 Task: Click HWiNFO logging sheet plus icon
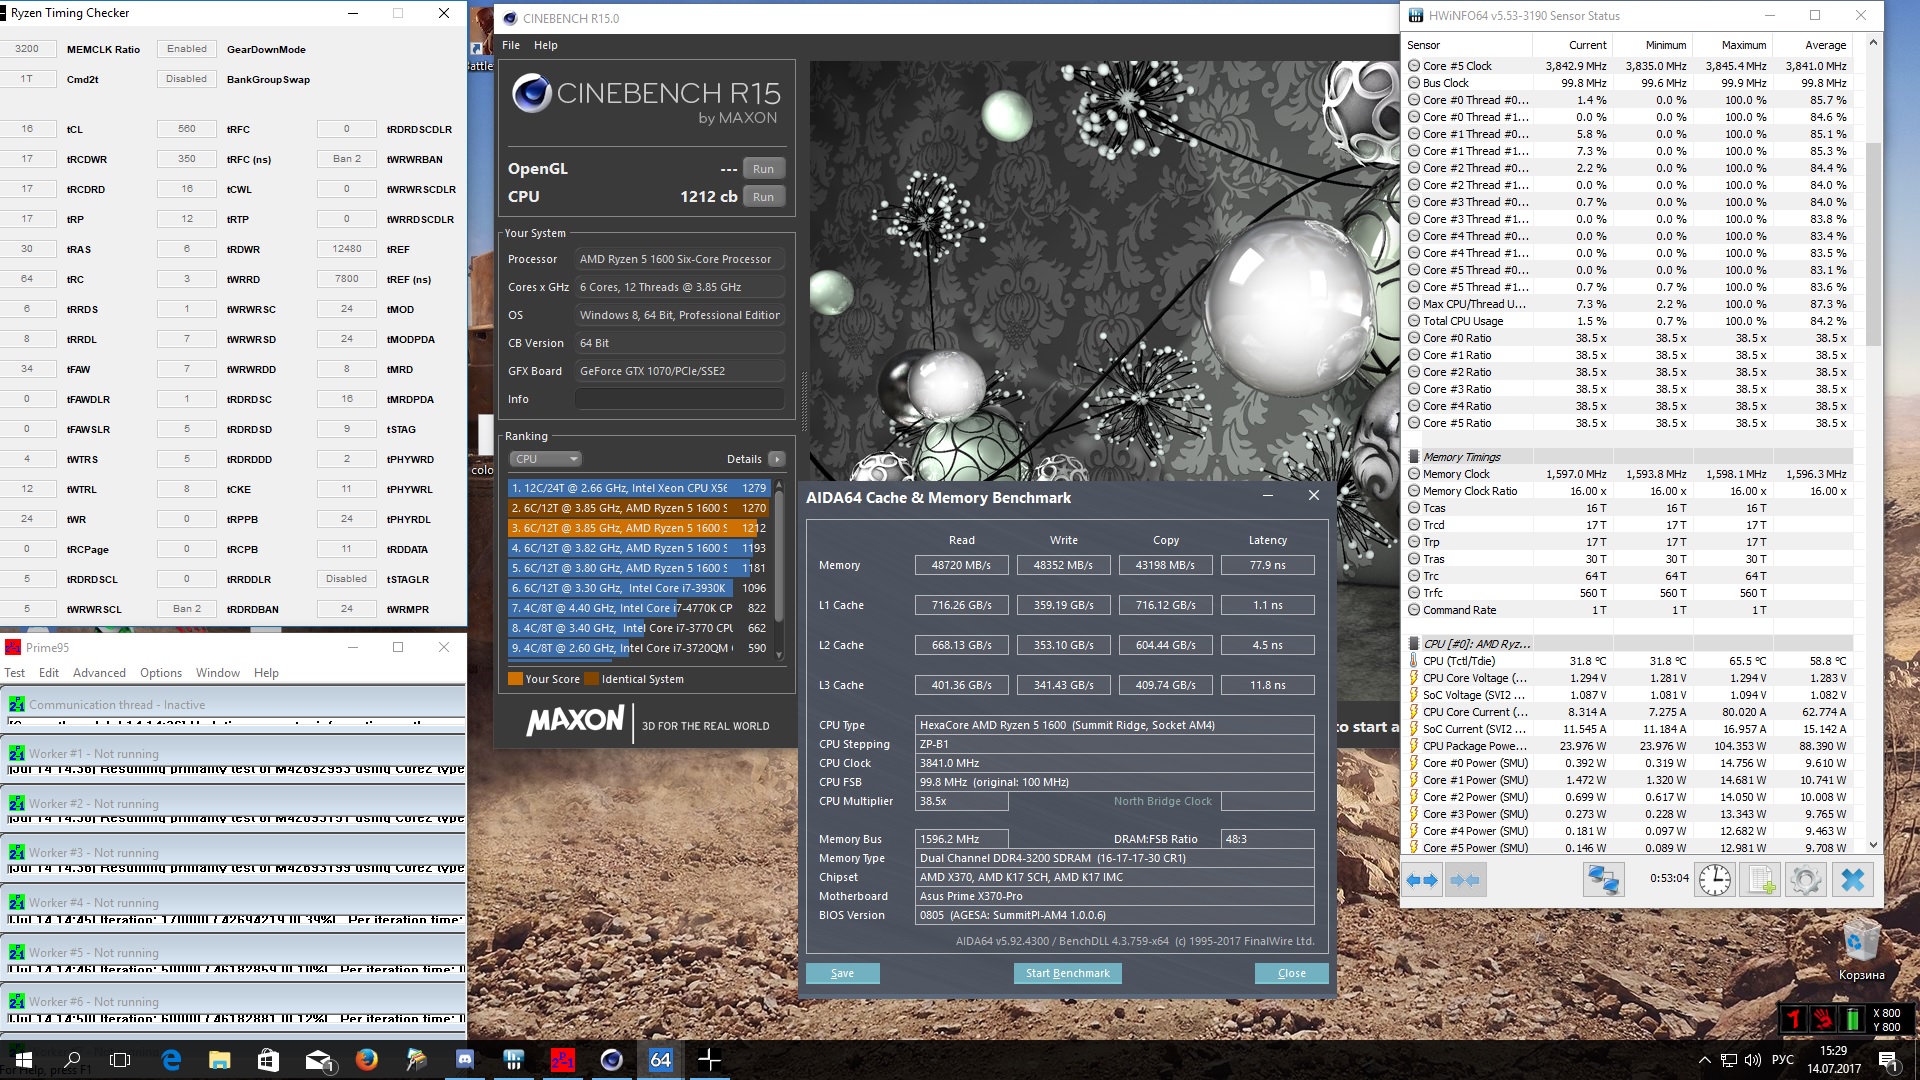tap(1759, 880)
